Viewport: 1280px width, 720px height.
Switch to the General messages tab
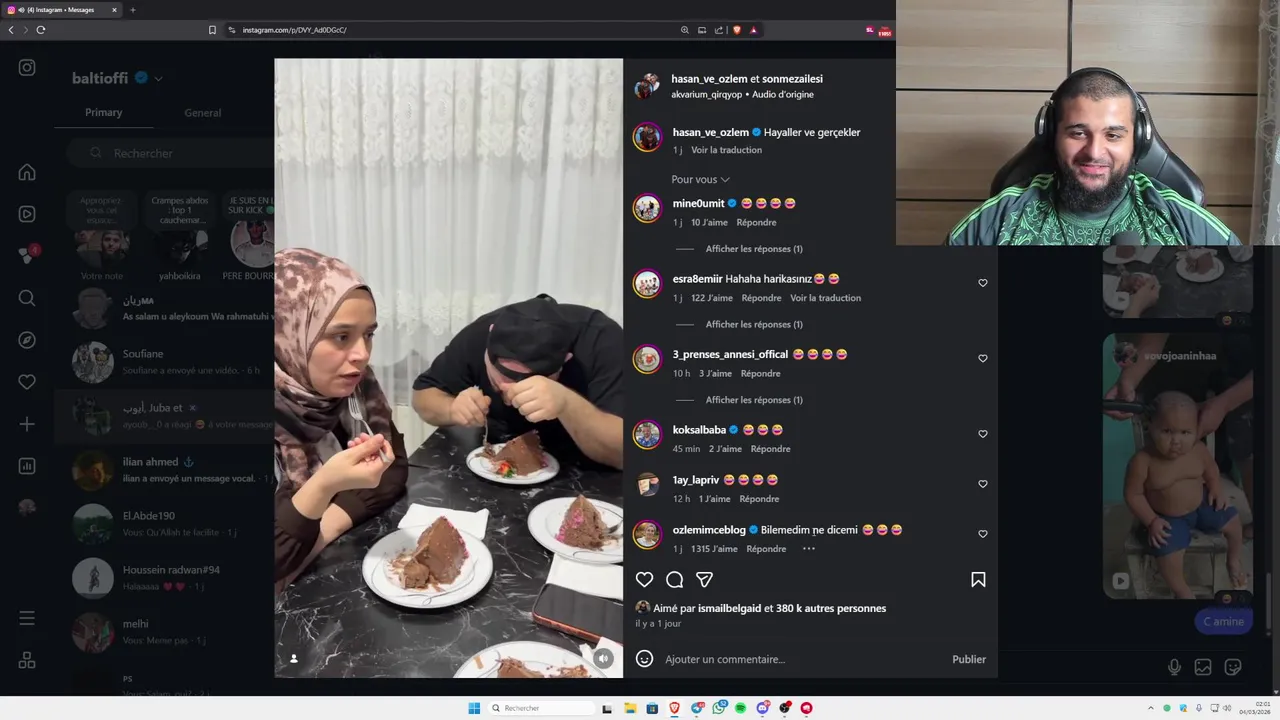tap(202, 113)
